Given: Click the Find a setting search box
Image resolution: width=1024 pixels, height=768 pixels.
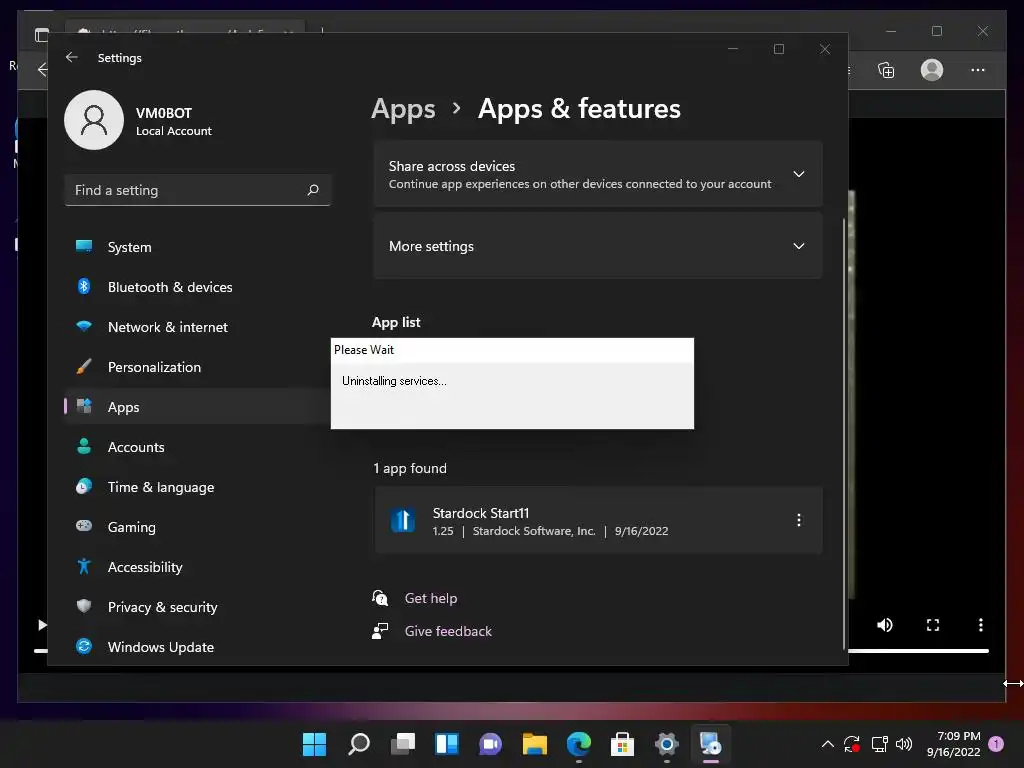Looking at the screenshot, I should tap(197, 190).
